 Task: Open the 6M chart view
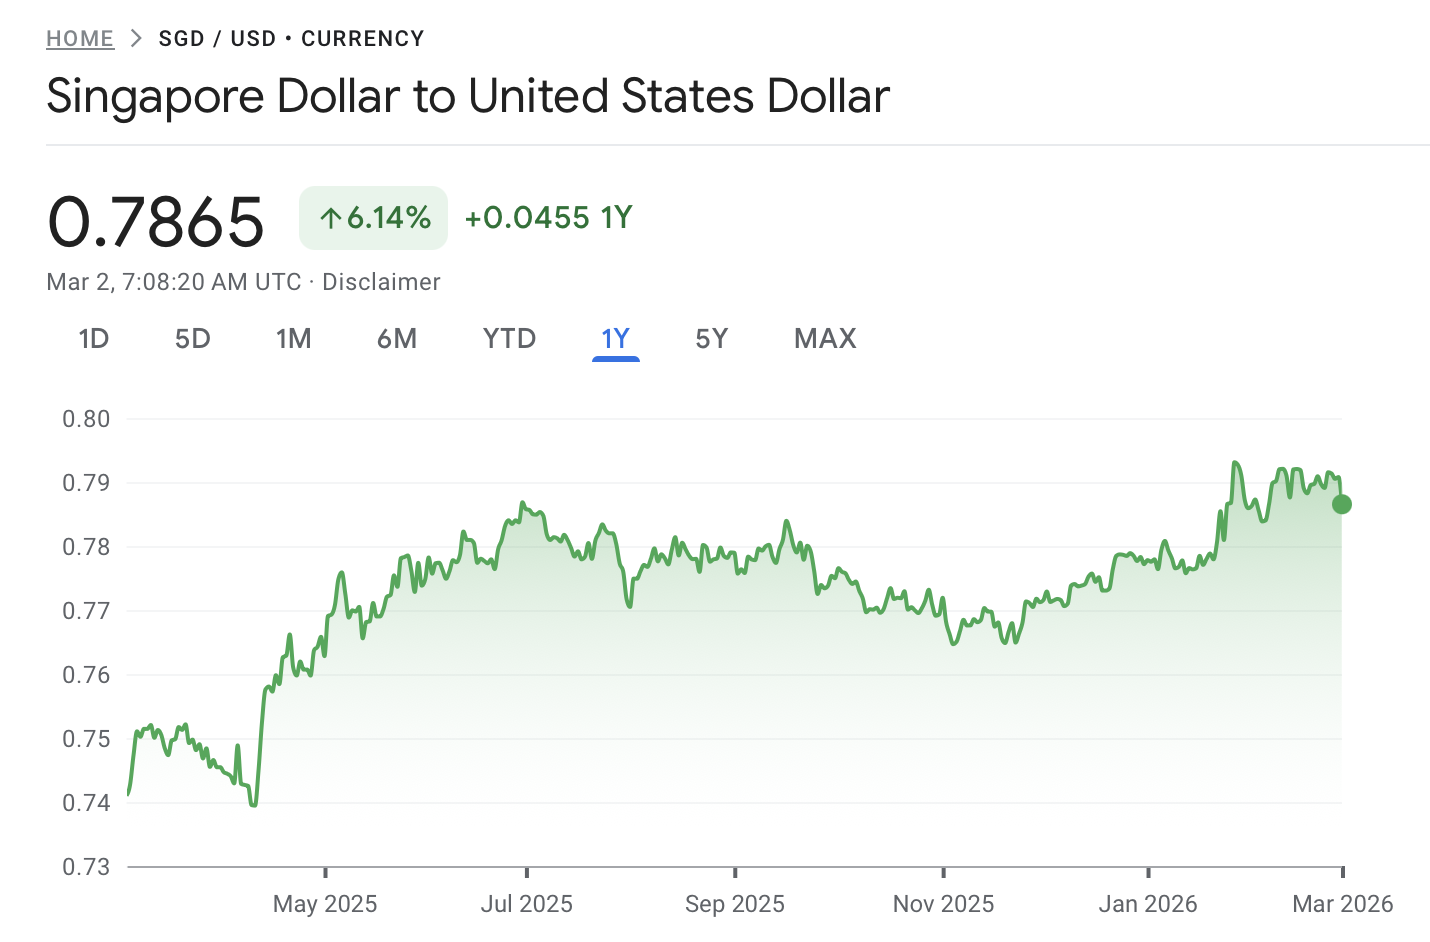(397, 339)
